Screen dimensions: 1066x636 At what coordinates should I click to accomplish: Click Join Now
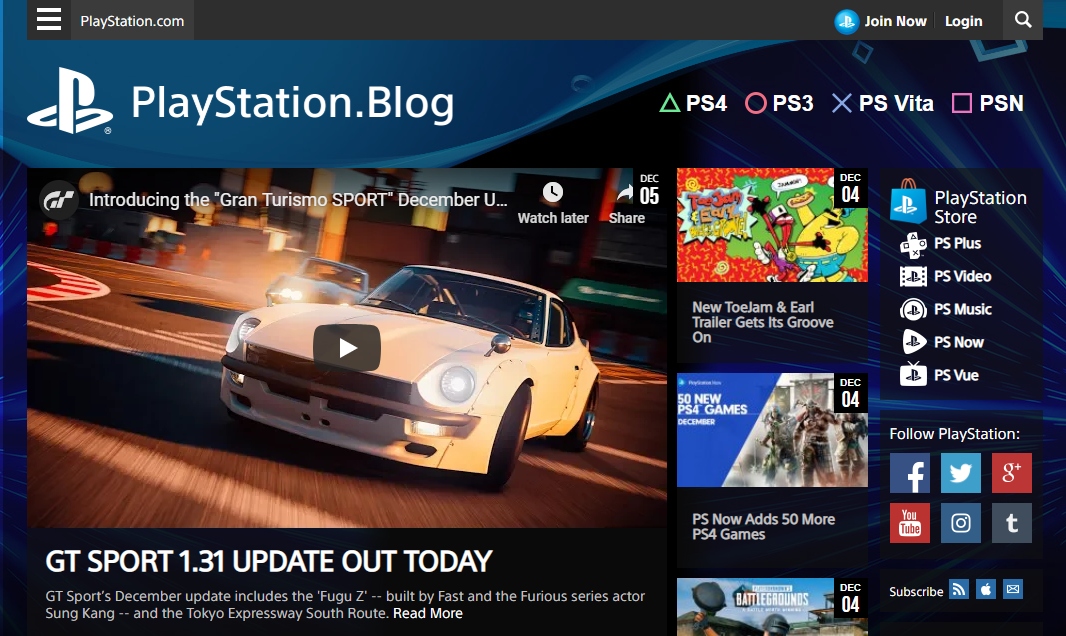click(895, 22)
